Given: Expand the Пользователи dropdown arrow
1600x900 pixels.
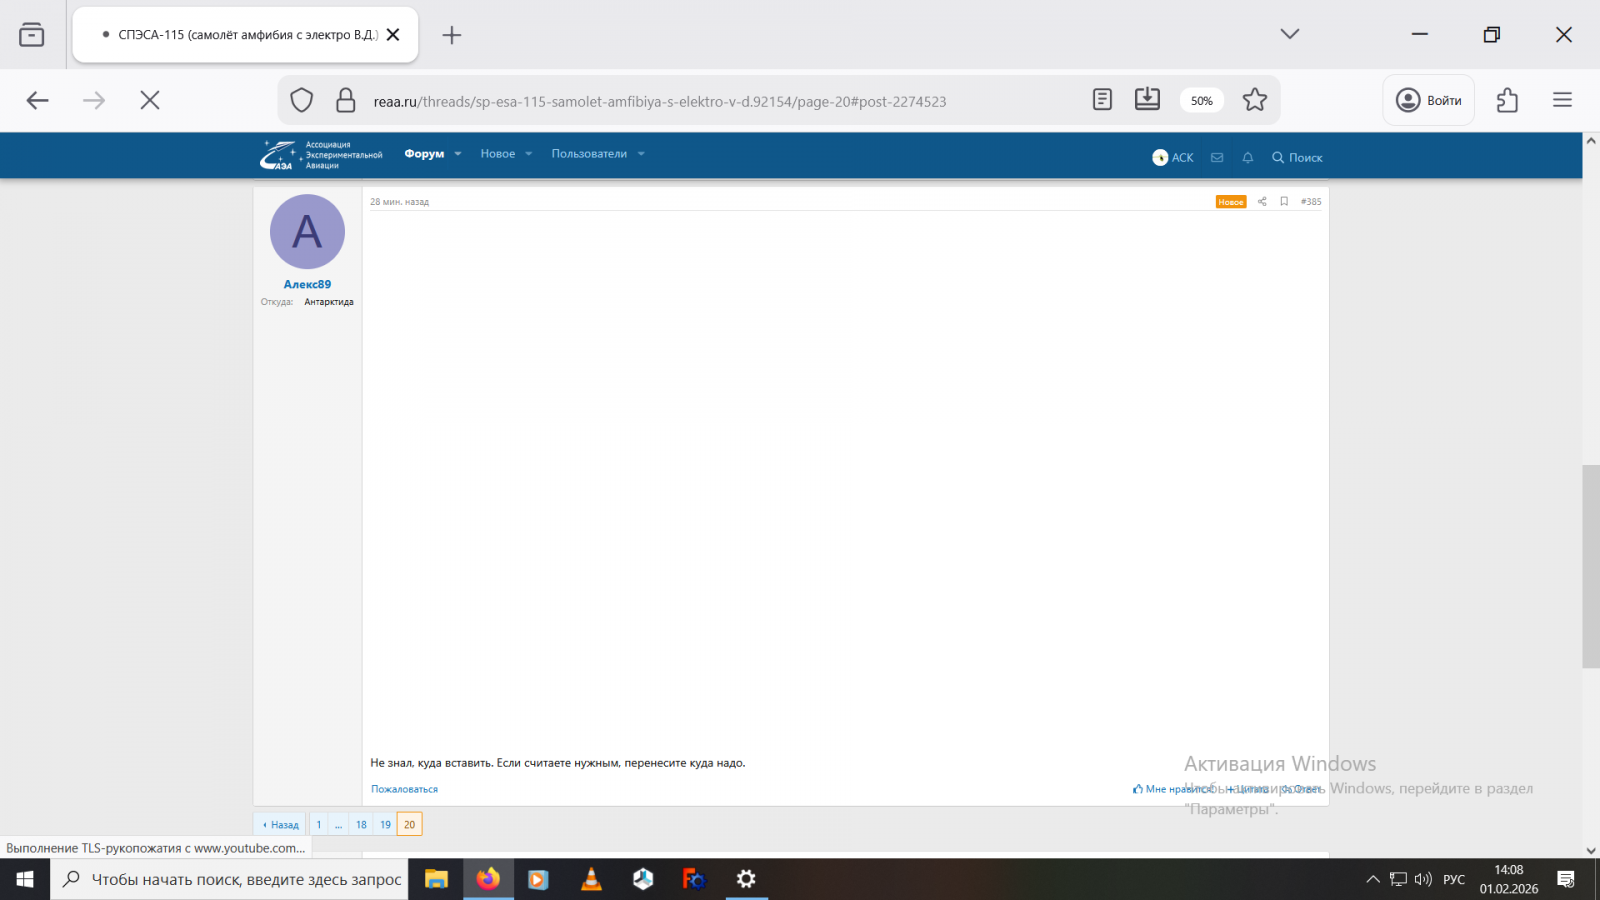Looking at the screenshot, I should (x=641, y=154).
